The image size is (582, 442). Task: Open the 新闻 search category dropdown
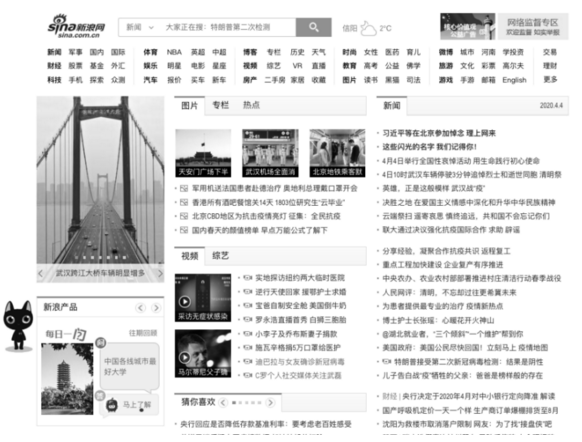[x=140, y=27]
